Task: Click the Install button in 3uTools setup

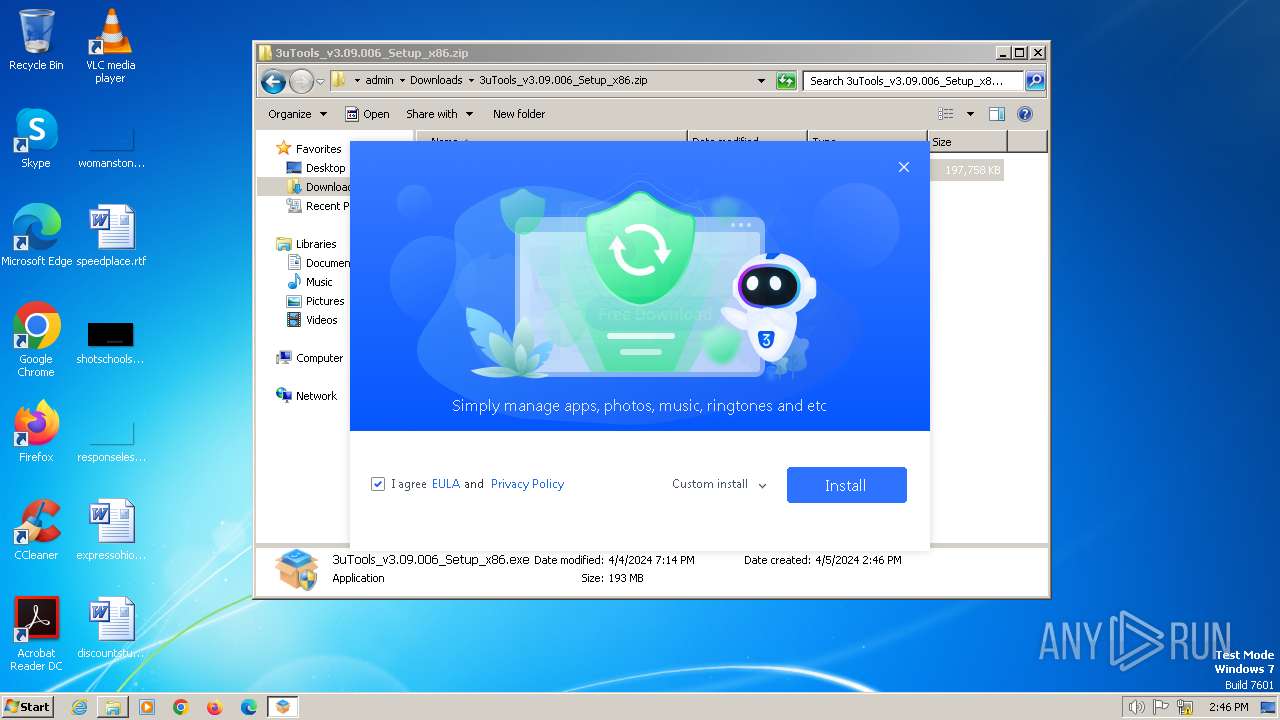Action: point(846,485)
